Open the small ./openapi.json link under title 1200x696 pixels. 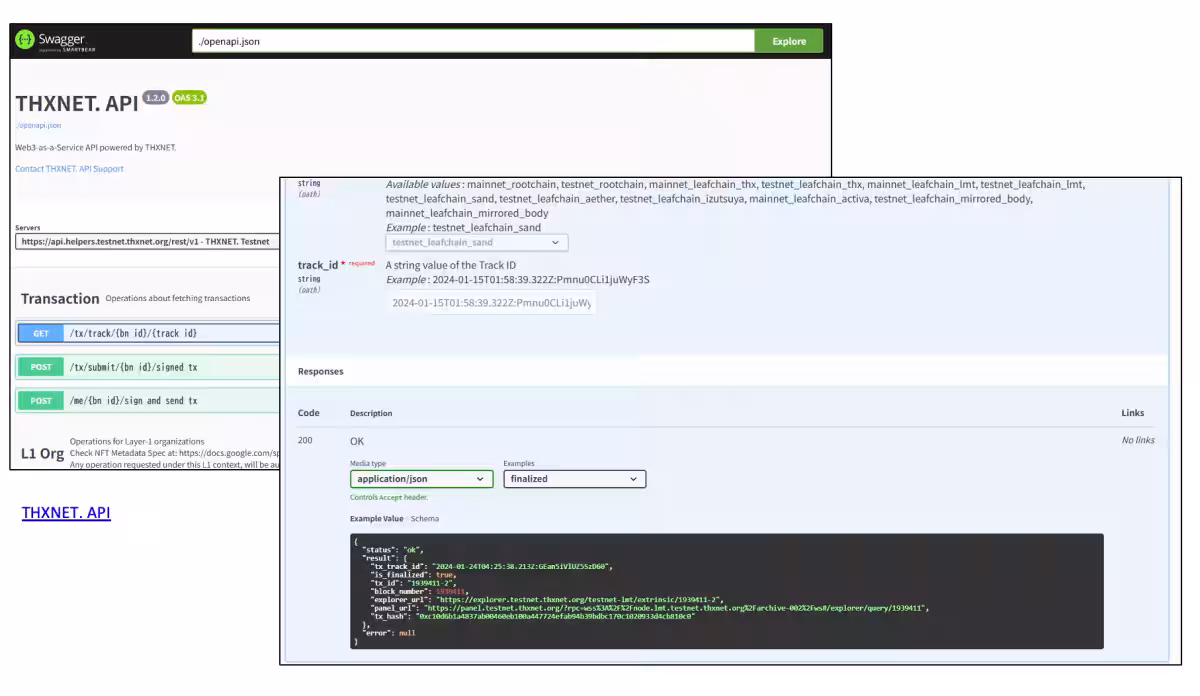(x=38, y=126)
